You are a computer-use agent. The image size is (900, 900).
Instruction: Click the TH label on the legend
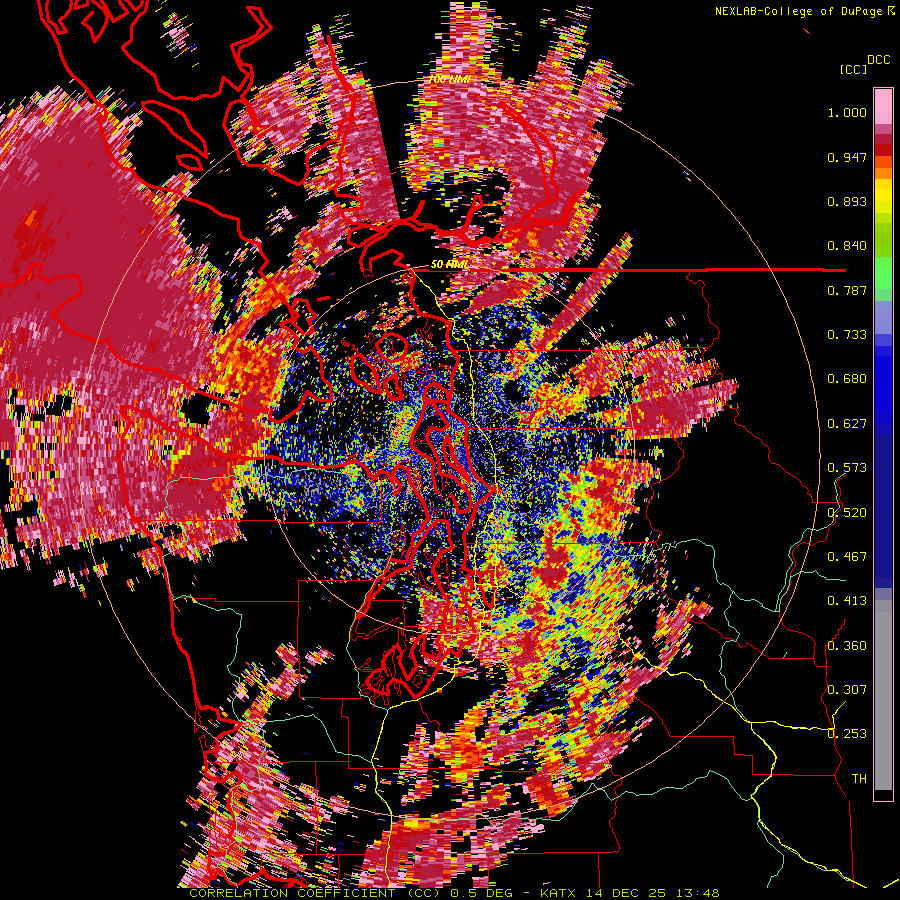coord(859,778)
